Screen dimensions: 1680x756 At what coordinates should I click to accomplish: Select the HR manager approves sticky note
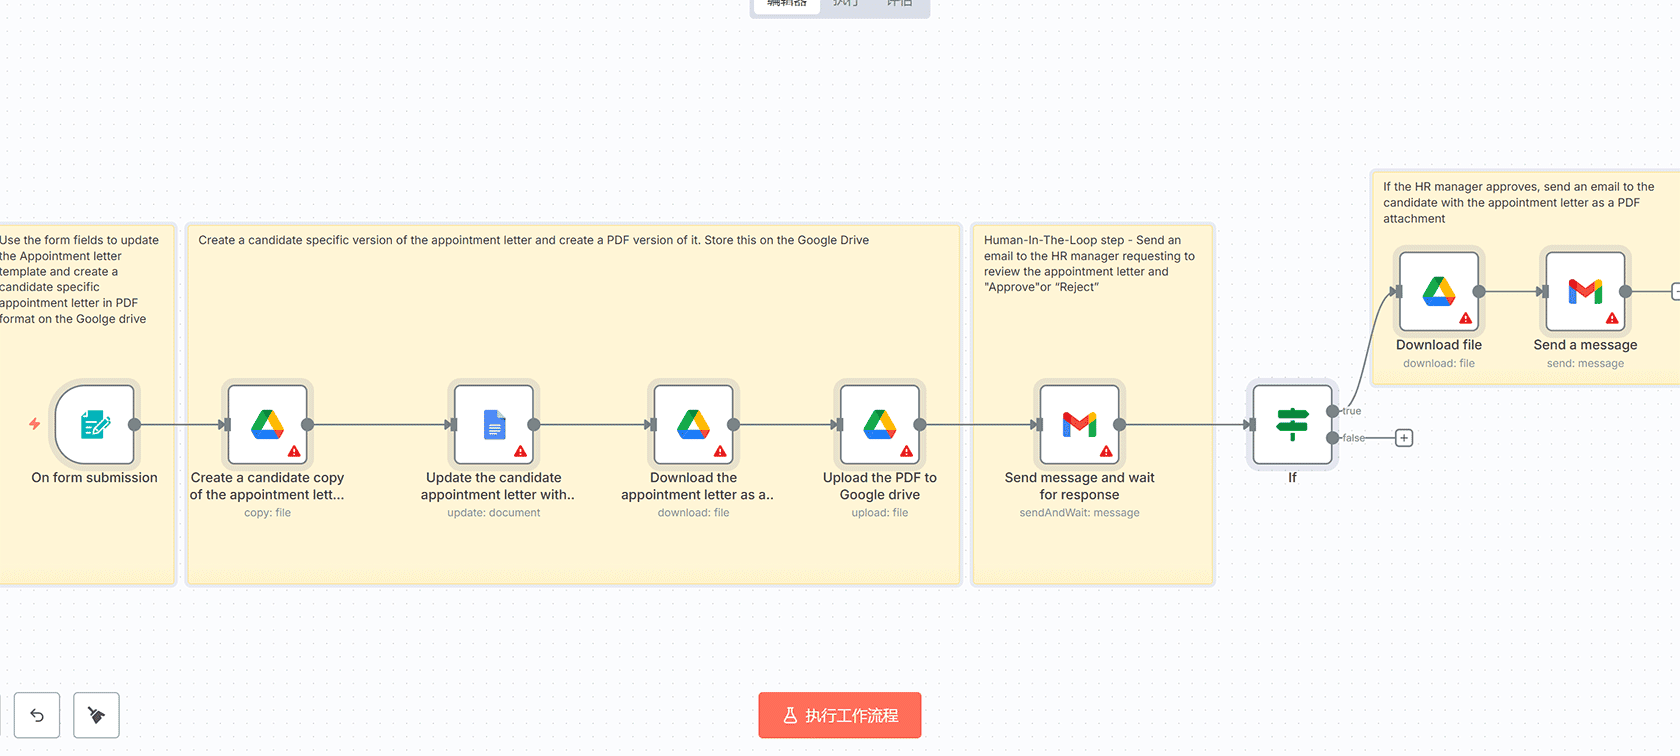tap(1518, 202)
